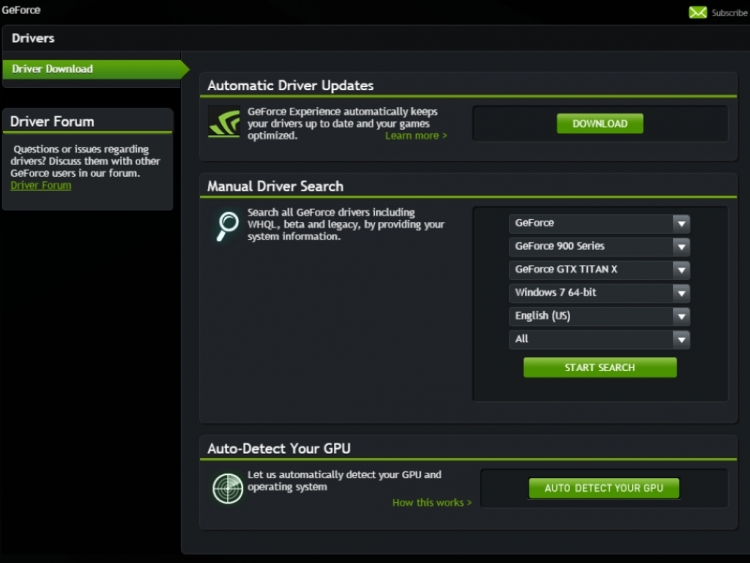Open the GeForce GTX TITAN X dropdown

(599, 270)
